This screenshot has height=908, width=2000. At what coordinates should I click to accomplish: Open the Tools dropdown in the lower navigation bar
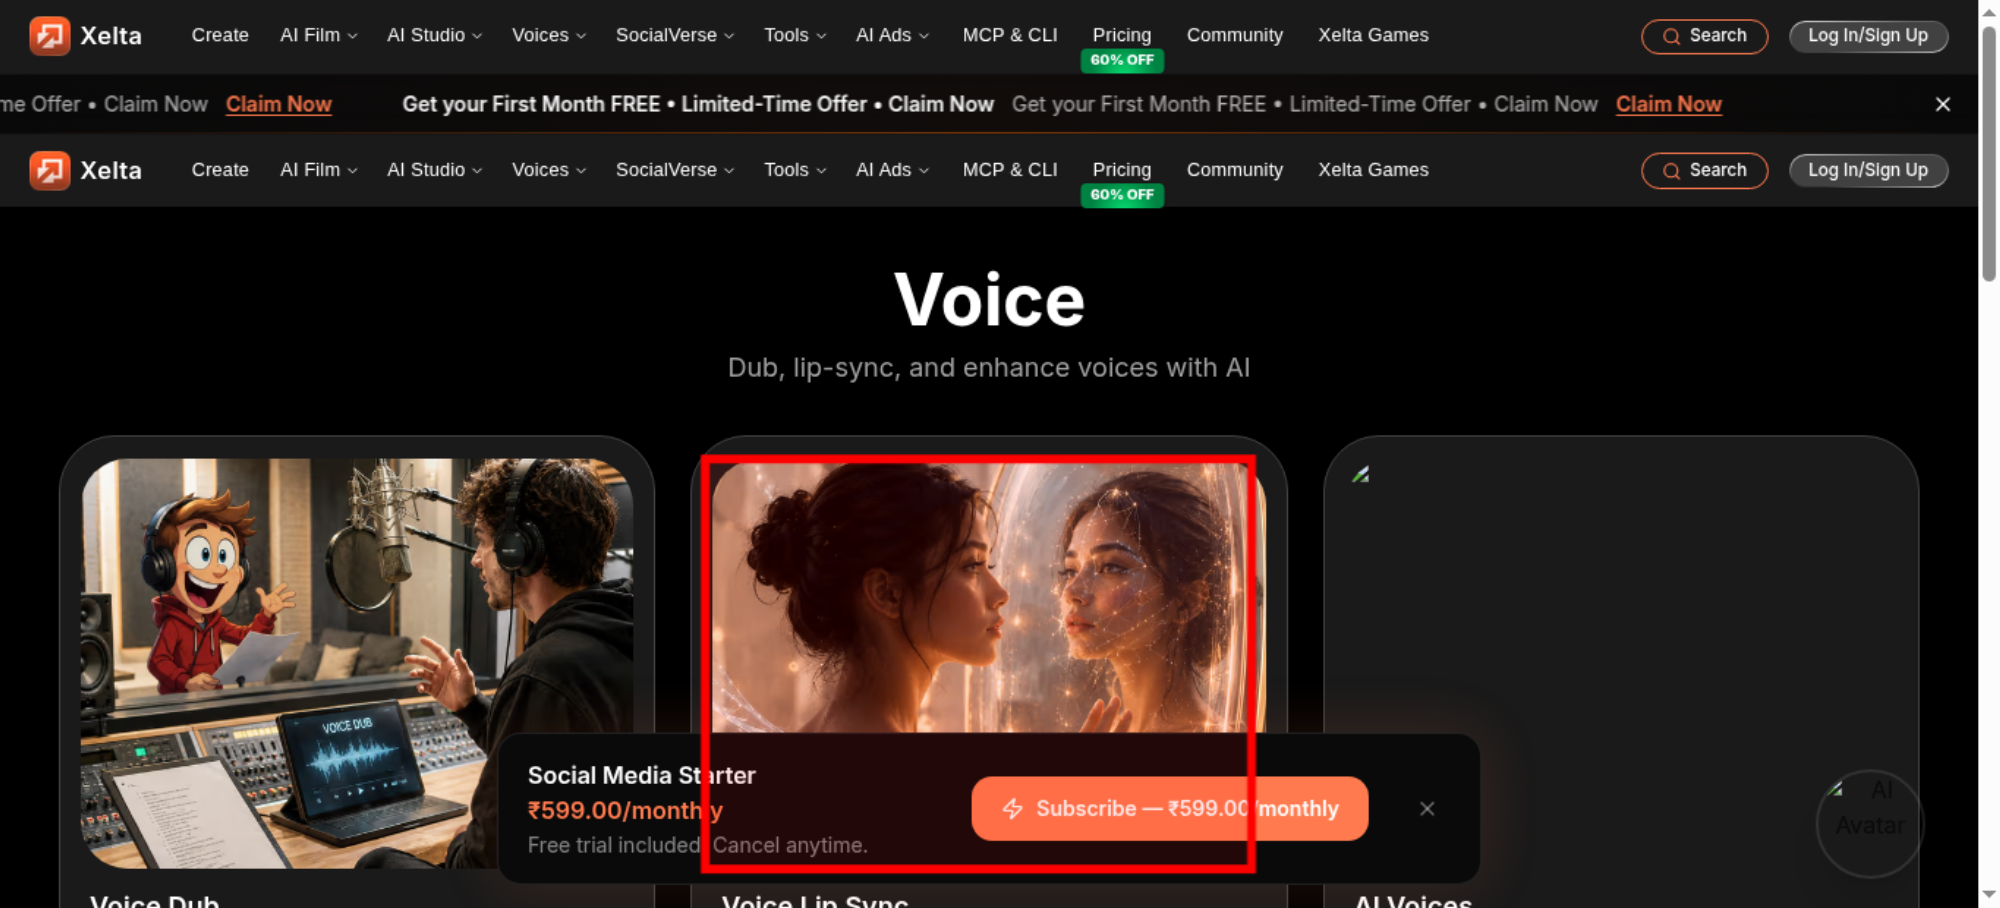pos(795,170)
